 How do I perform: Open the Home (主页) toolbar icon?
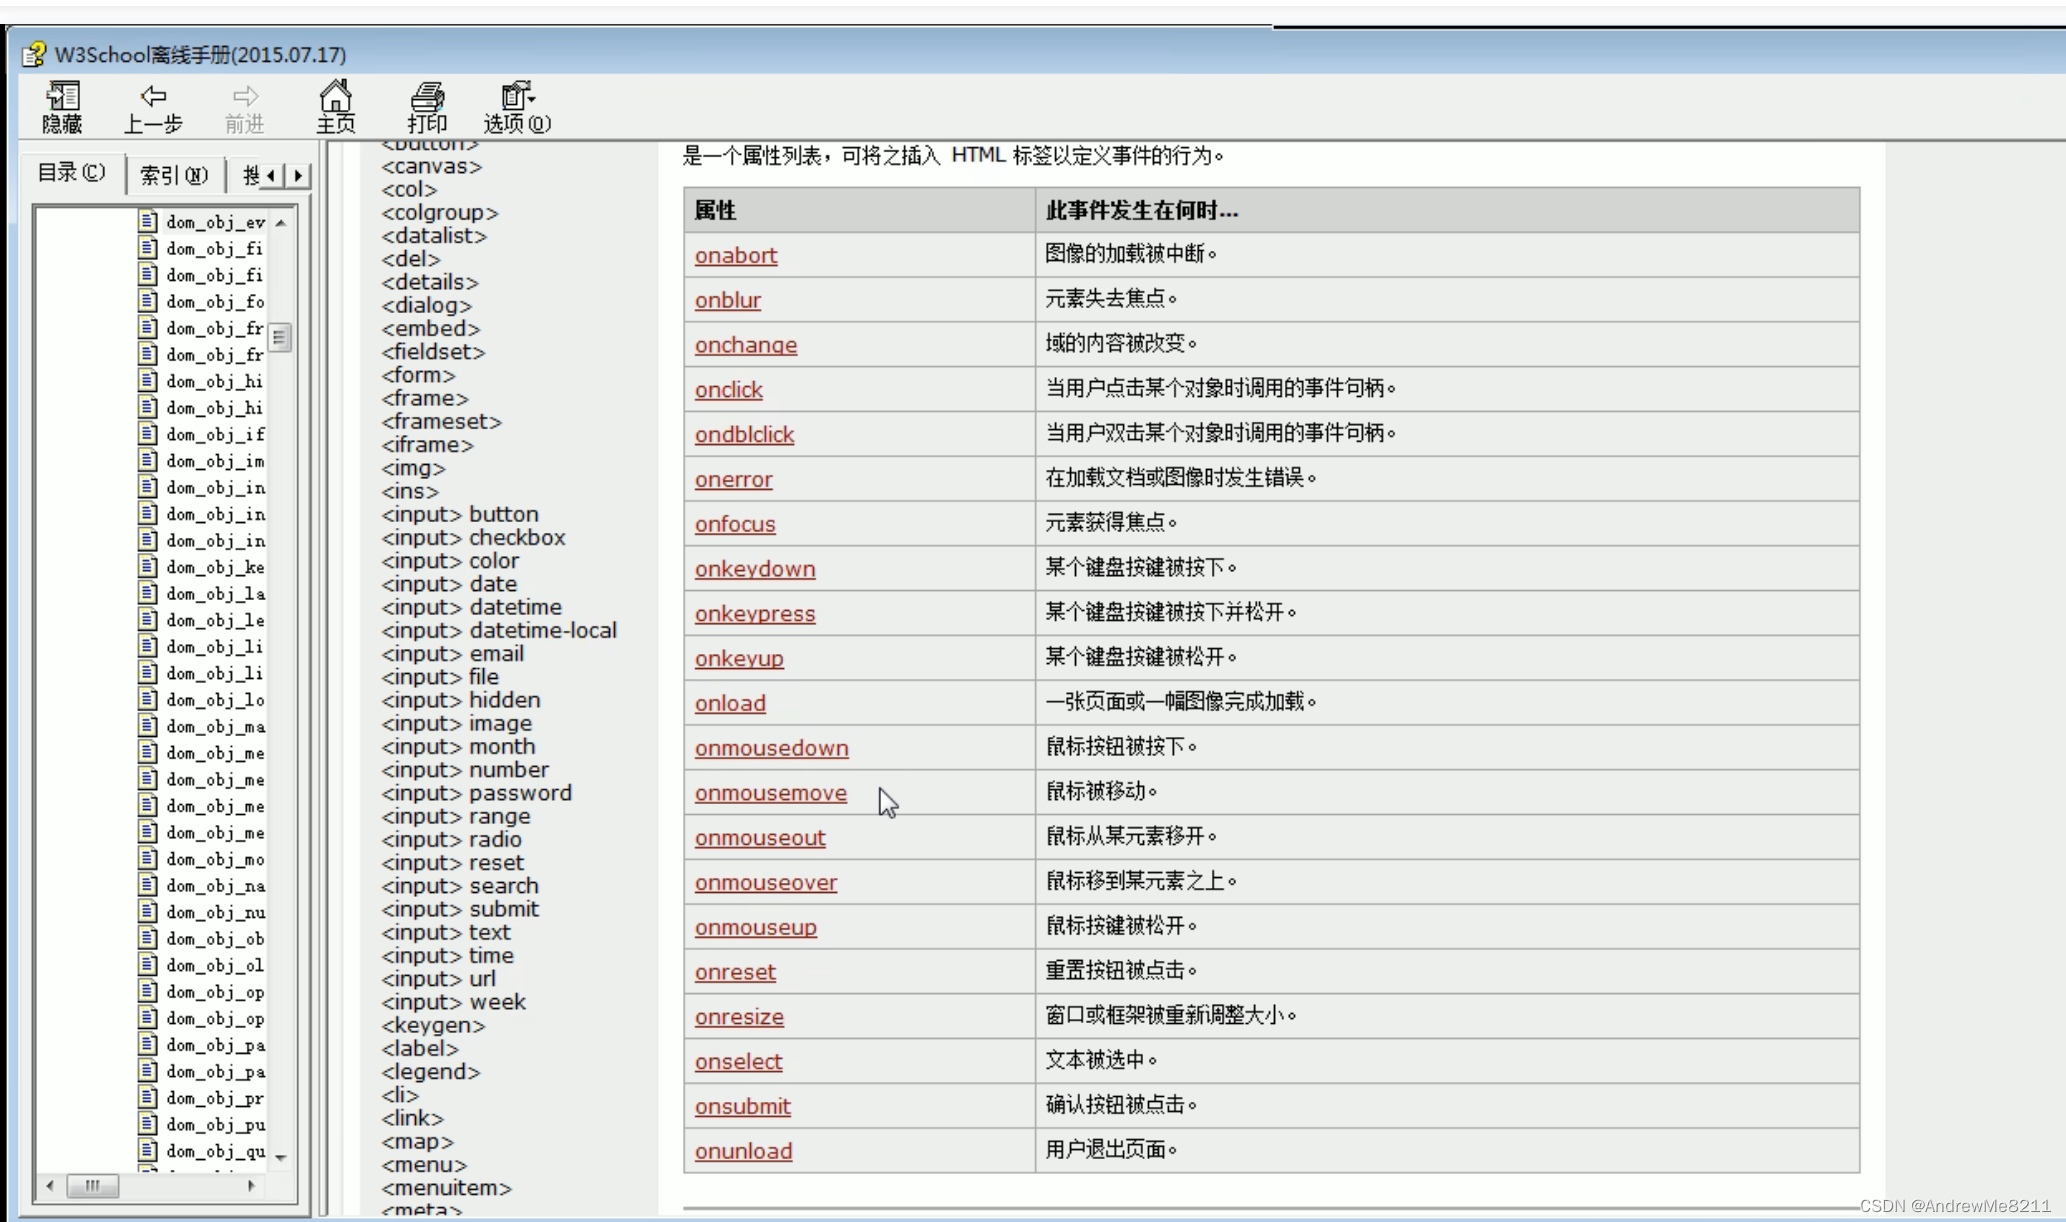tap(336, 97)
